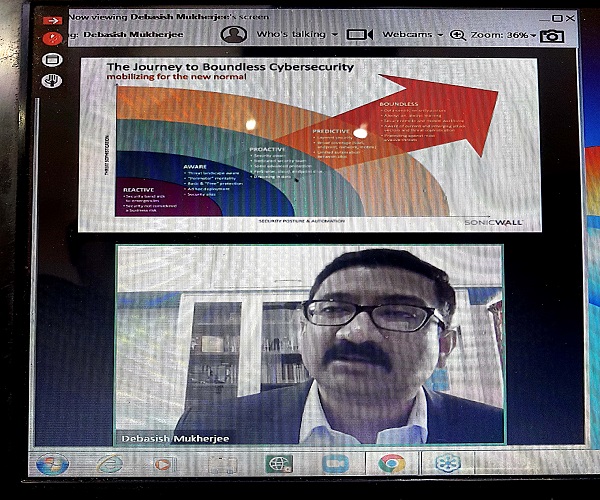Click the slide title Journey to Boundless Cybersecurity
This screenshot has width=600, height=500.
230,67
